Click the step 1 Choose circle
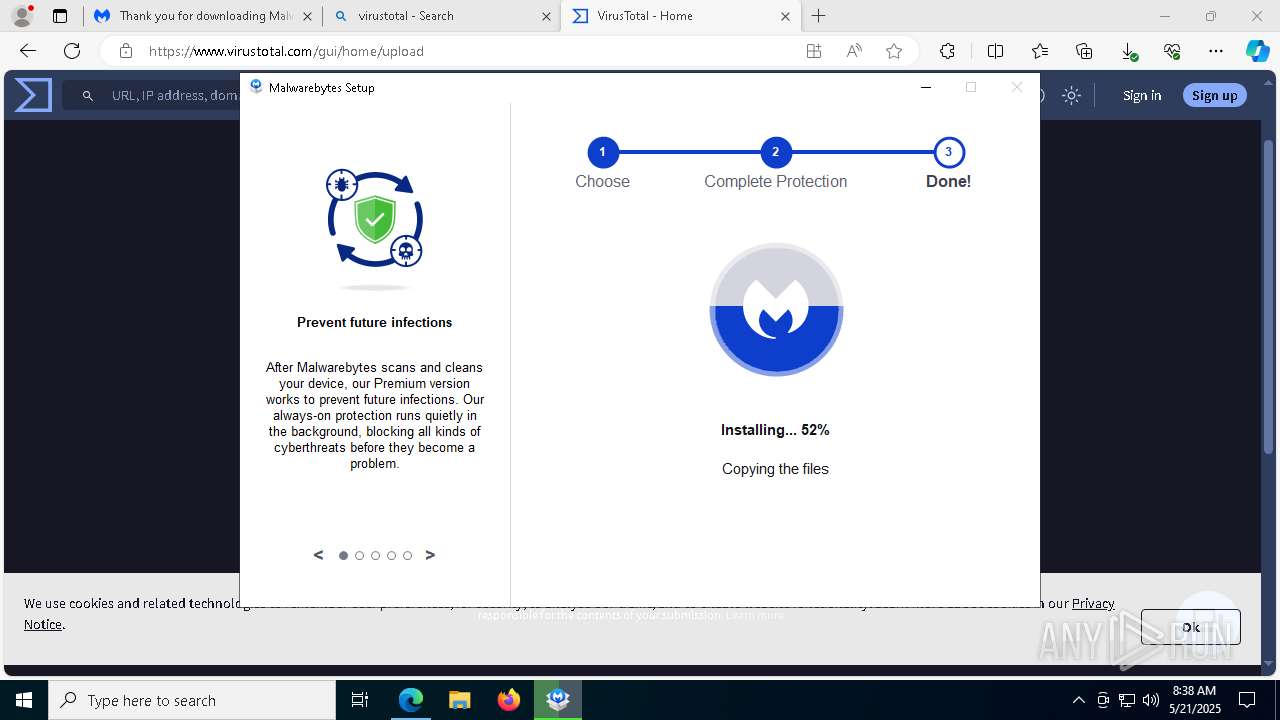This screenshot has width=1280, height=720. coord(602,152)
